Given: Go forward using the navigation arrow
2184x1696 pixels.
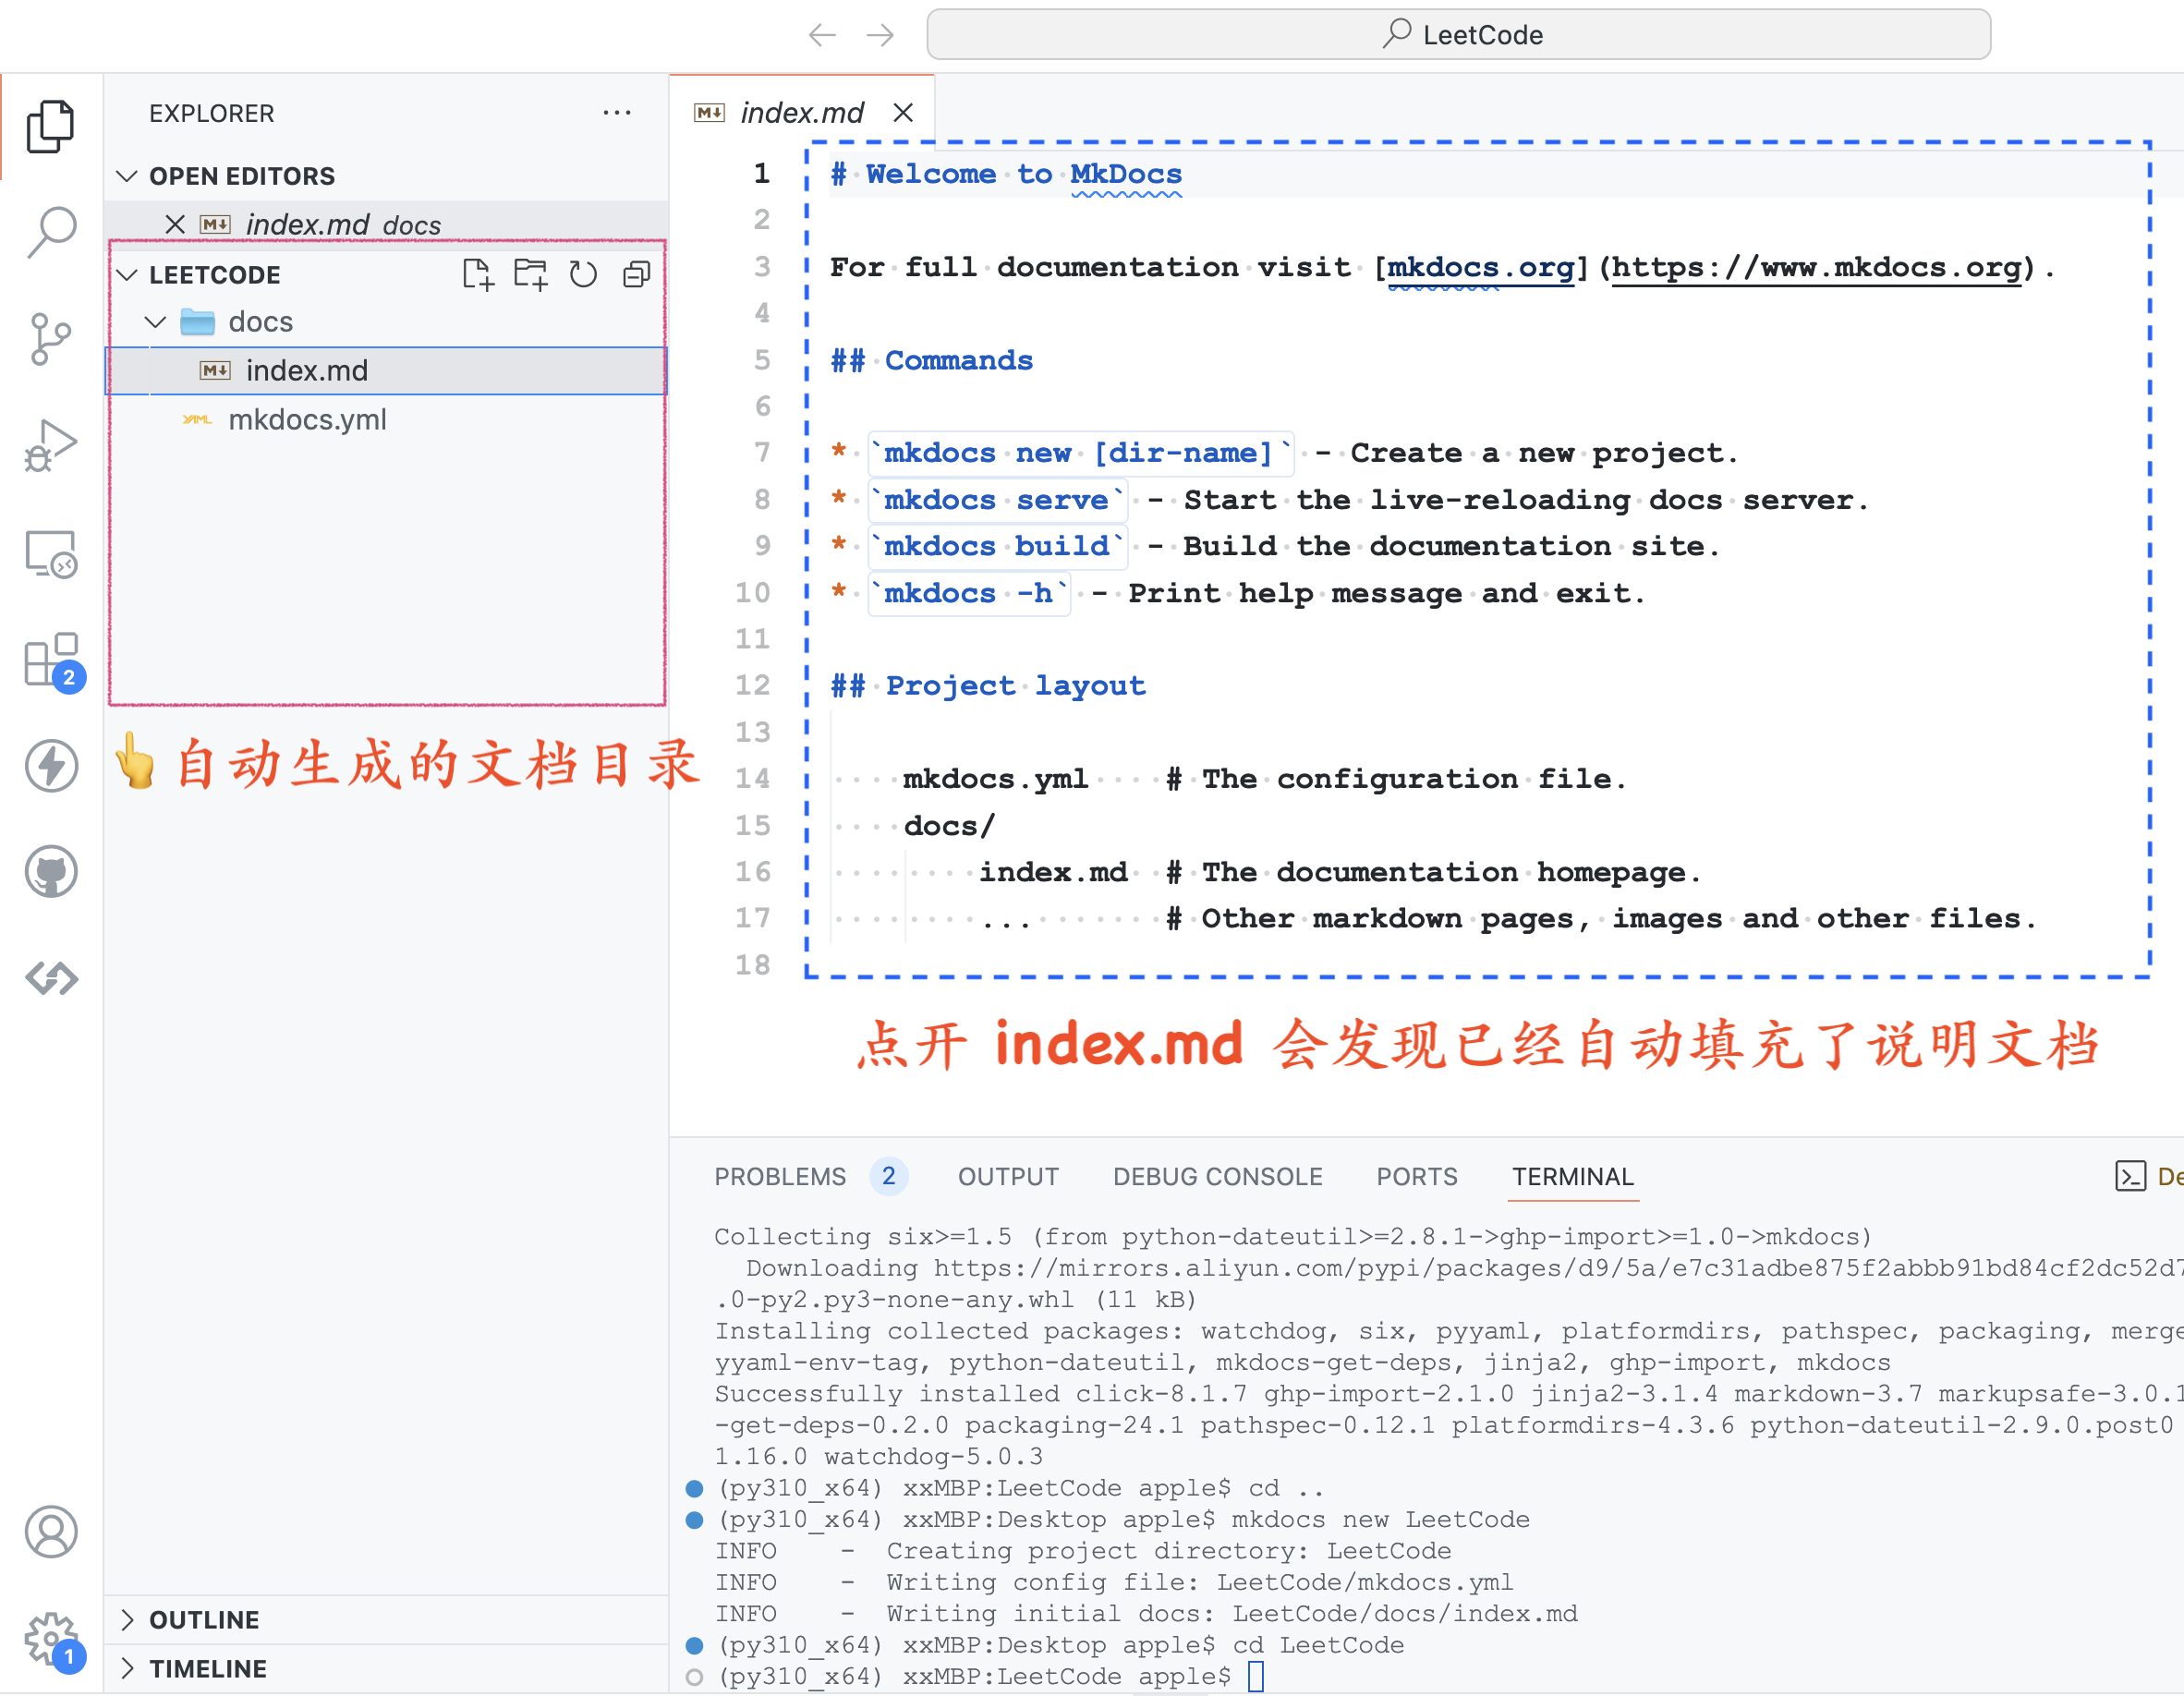Looking at the screenshot, I should 880,35.
